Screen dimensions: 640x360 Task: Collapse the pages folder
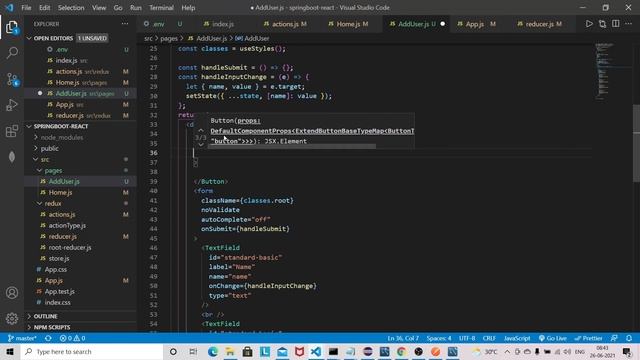click(53, 171)
